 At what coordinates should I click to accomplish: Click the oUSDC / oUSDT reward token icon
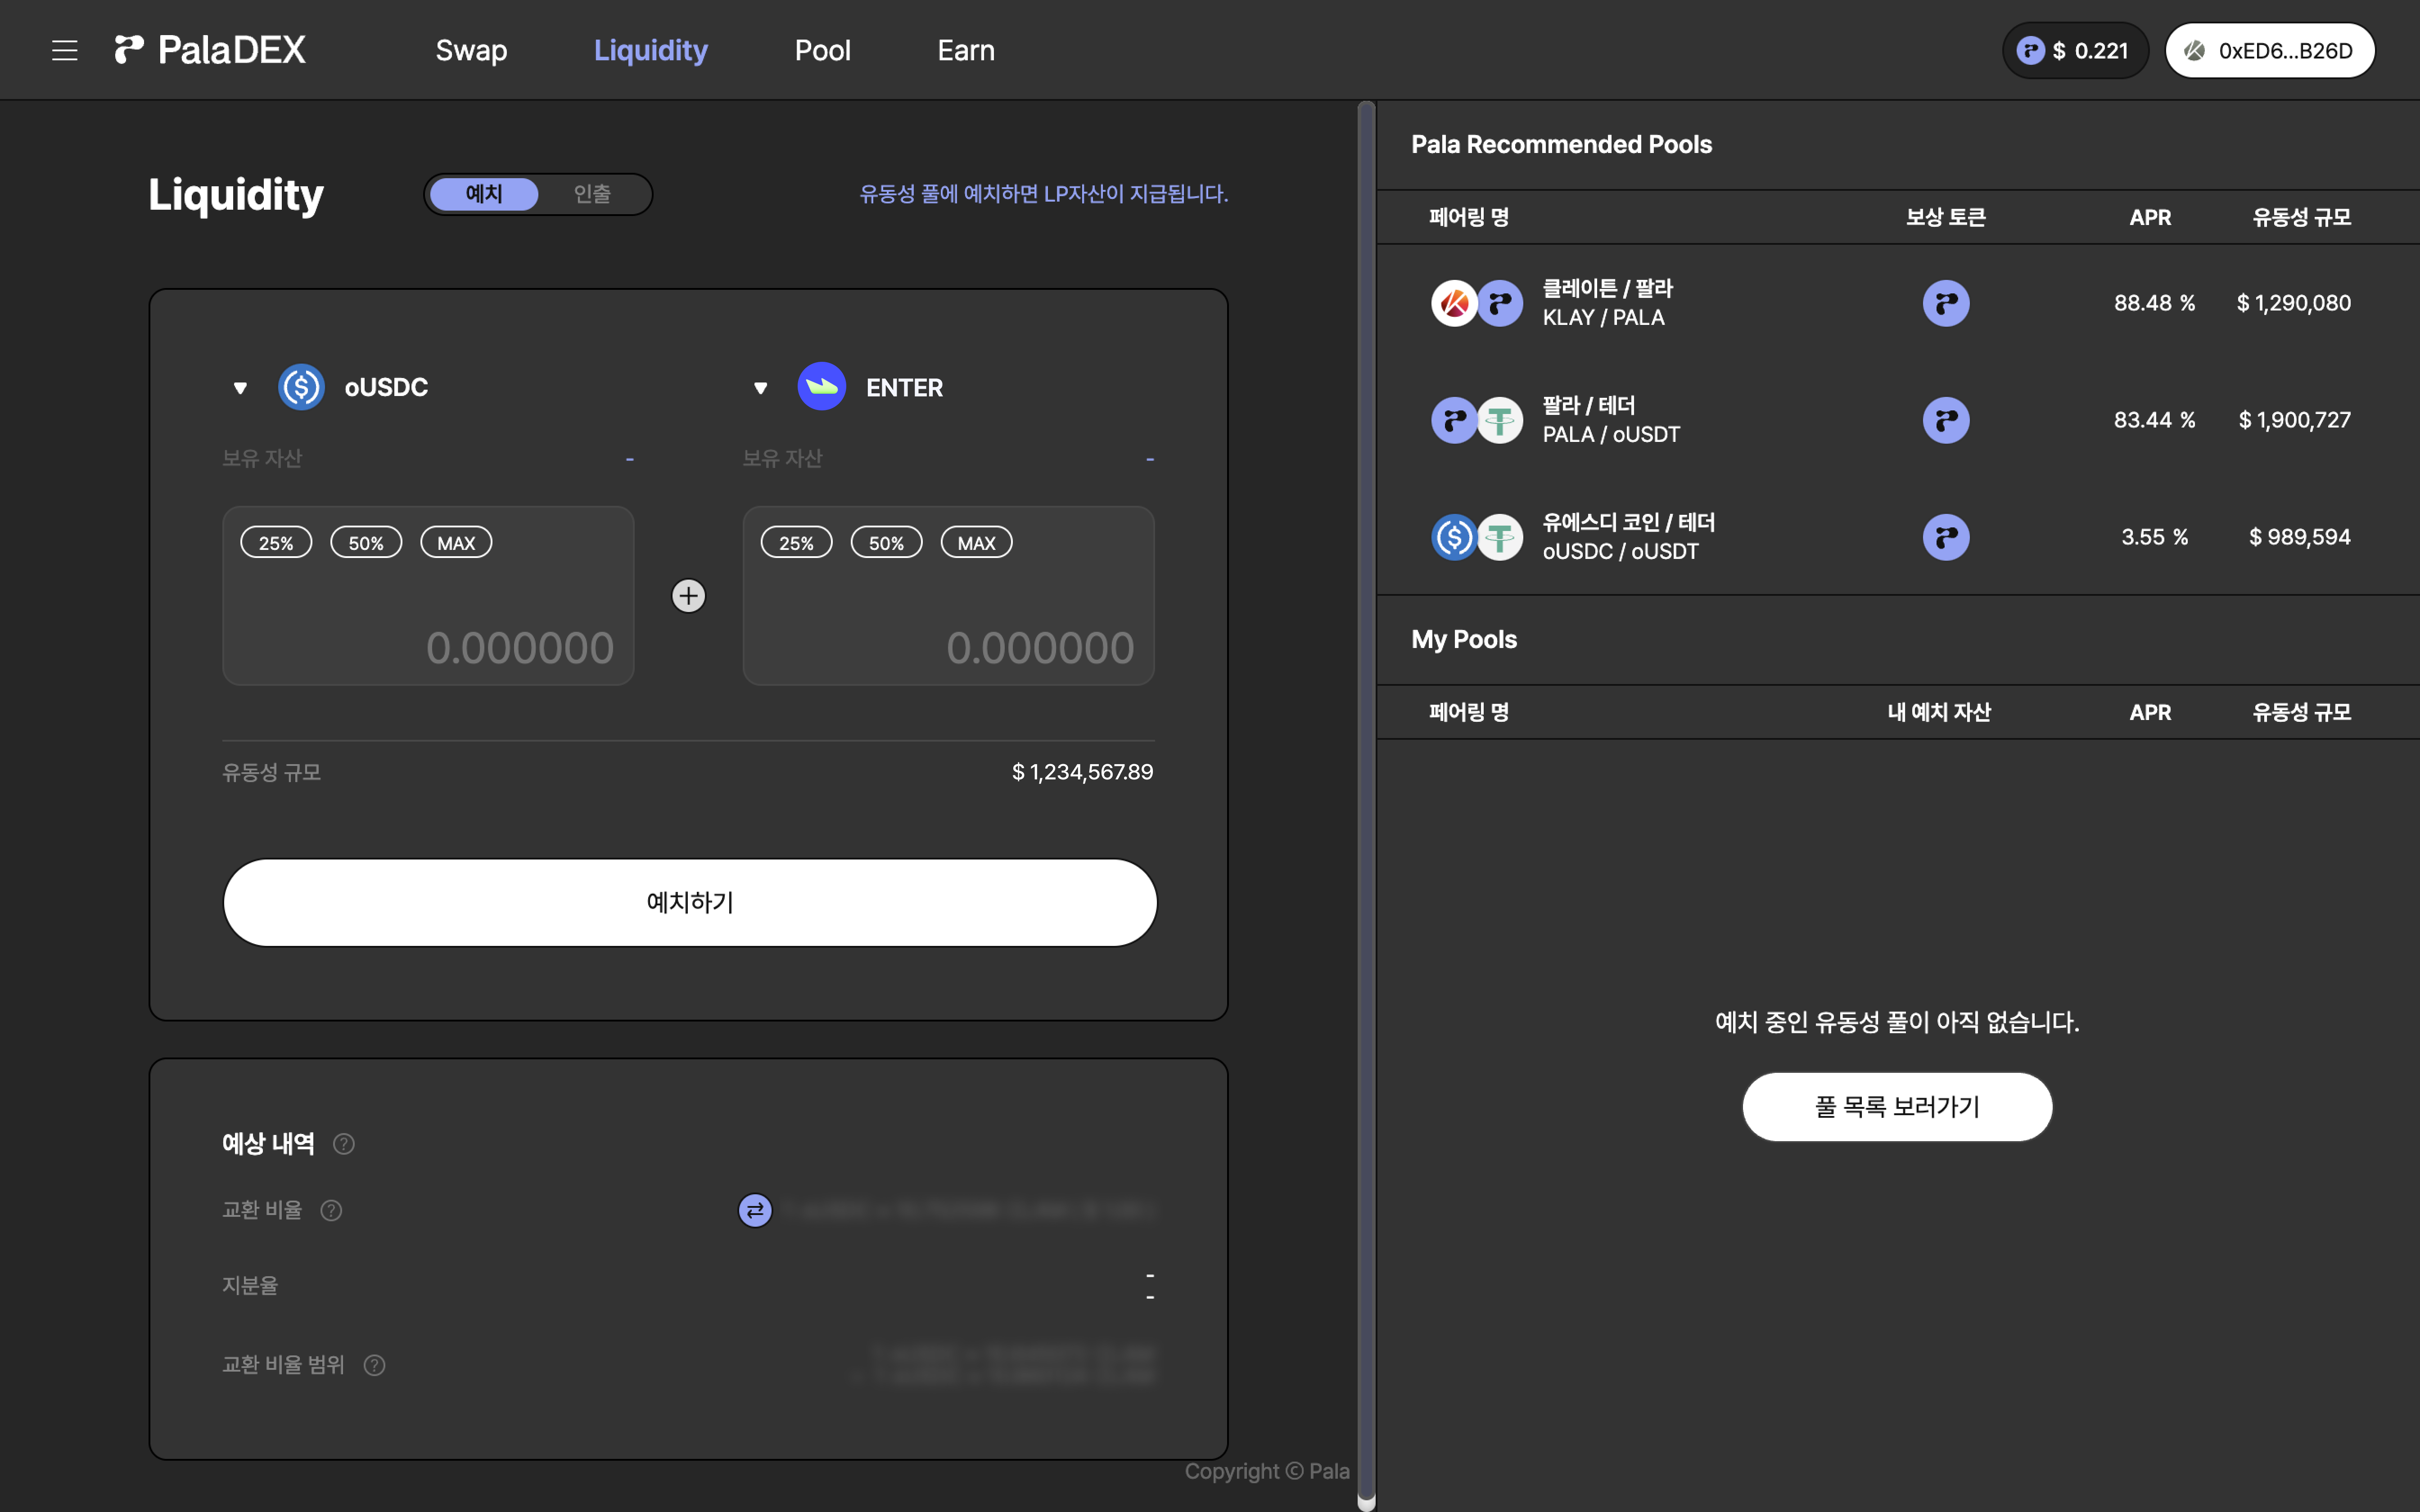tap(1946, 537)
